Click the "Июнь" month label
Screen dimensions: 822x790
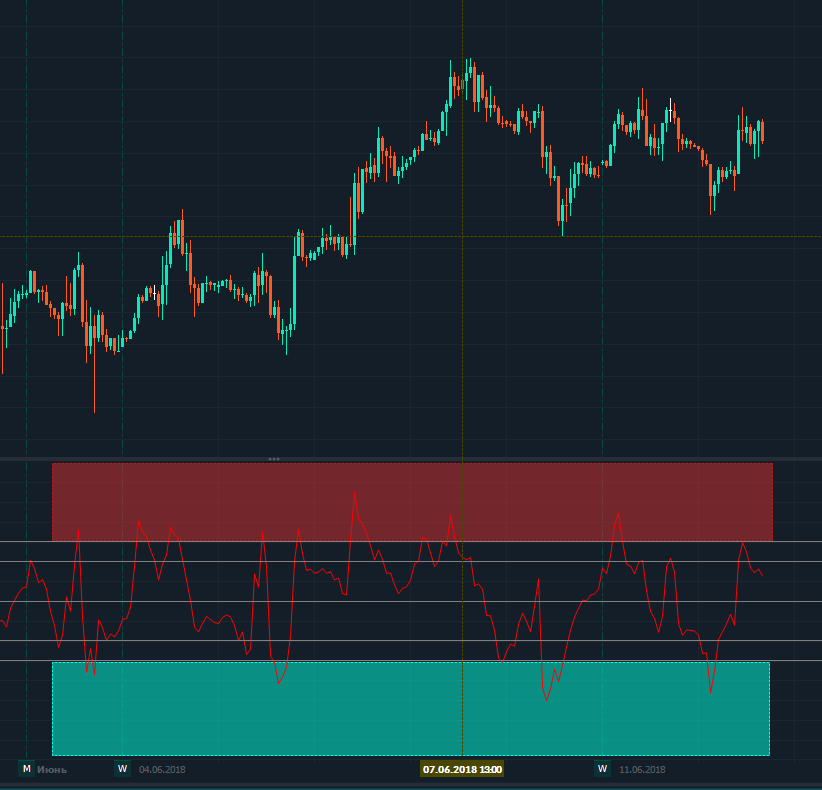(51, 770)
